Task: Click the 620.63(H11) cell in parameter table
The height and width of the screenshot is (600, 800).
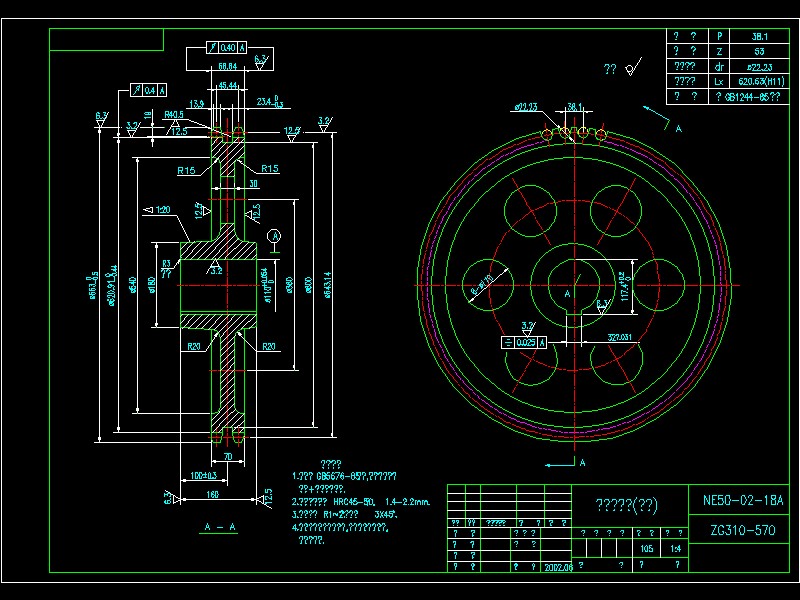Action: tap(761, 82)
